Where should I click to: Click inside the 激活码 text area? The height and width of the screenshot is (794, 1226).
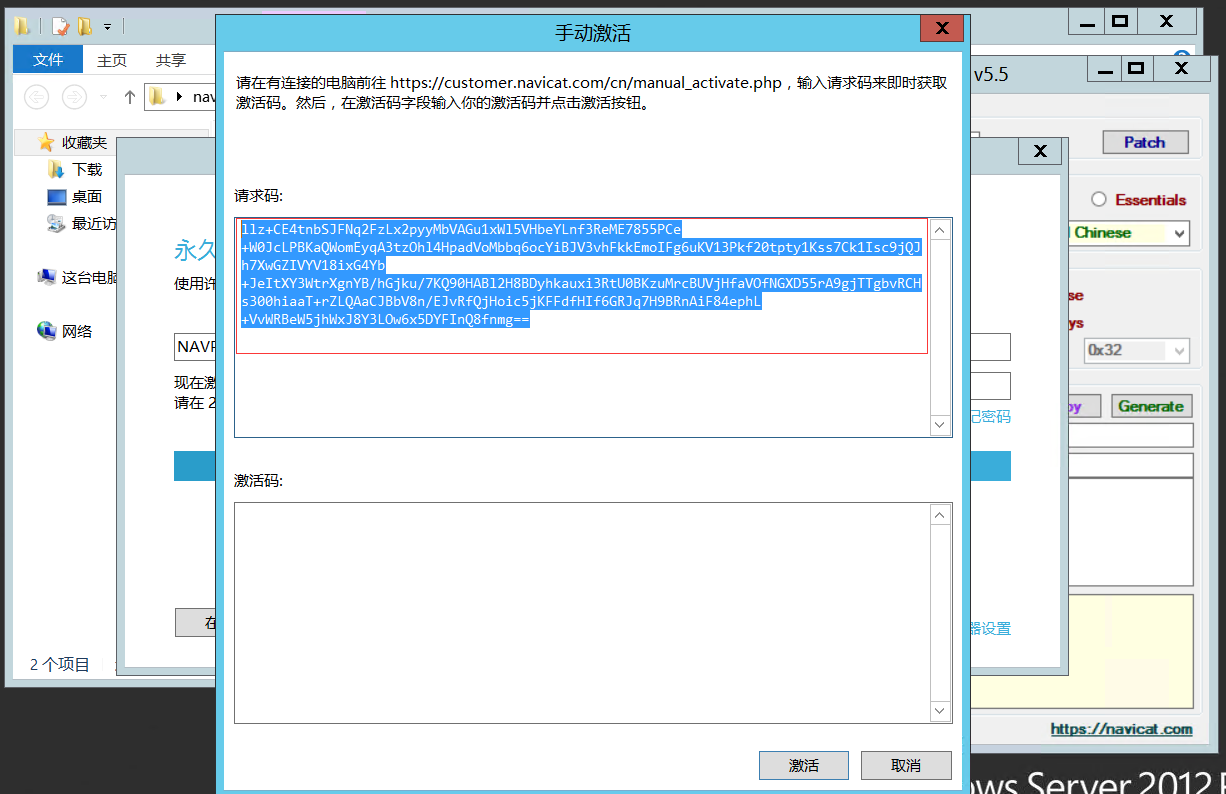tap(582, 612)
